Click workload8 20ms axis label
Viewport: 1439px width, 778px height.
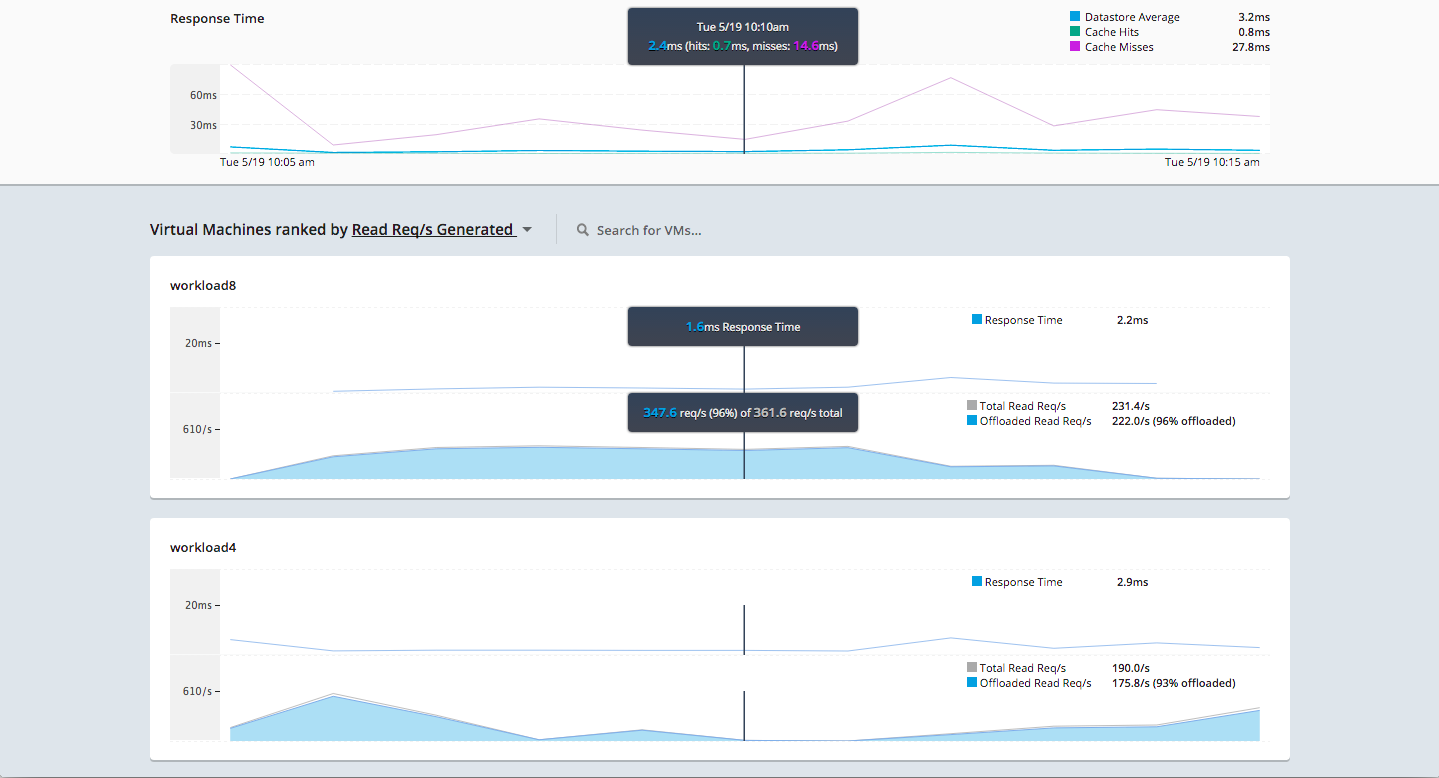(x=198, y=343)
